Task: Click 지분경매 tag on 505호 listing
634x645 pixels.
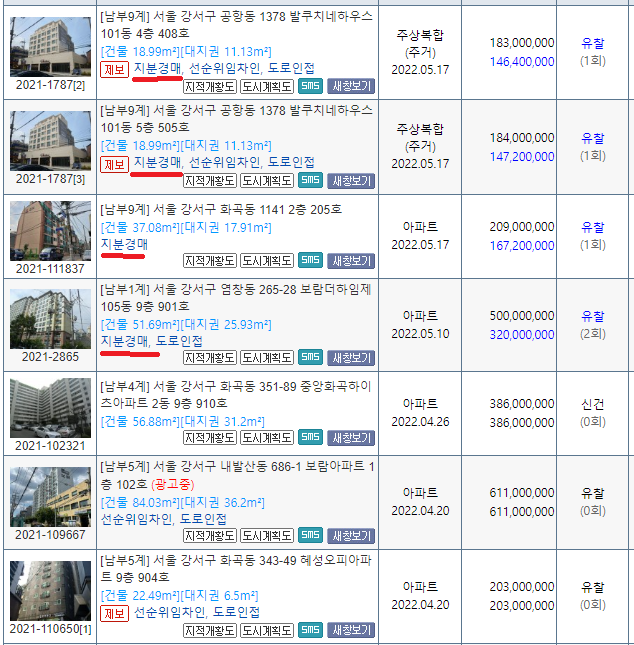Action: click(x=158, y=163)
